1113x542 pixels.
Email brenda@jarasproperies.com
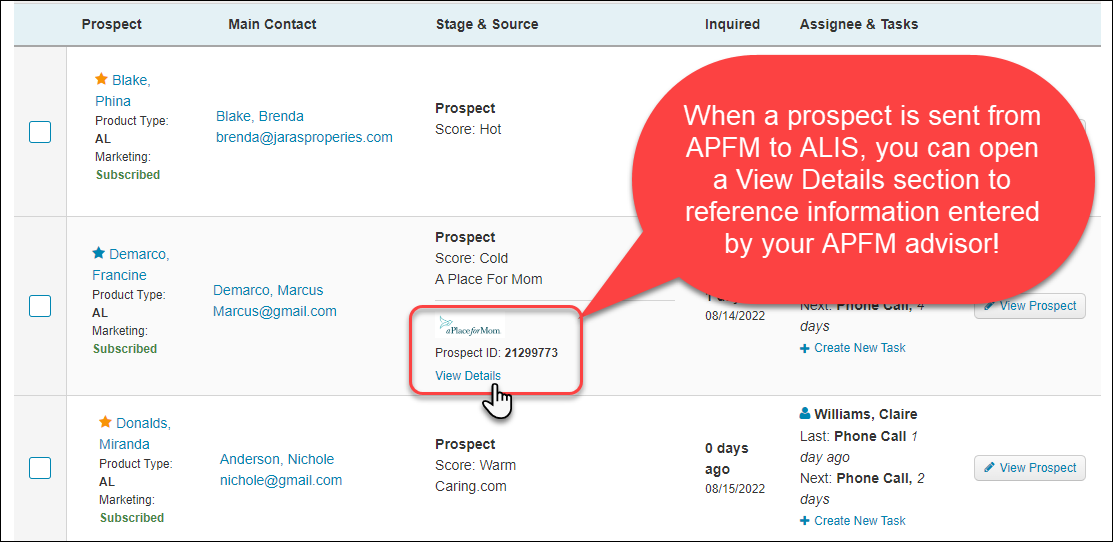[x=305, y=138]
